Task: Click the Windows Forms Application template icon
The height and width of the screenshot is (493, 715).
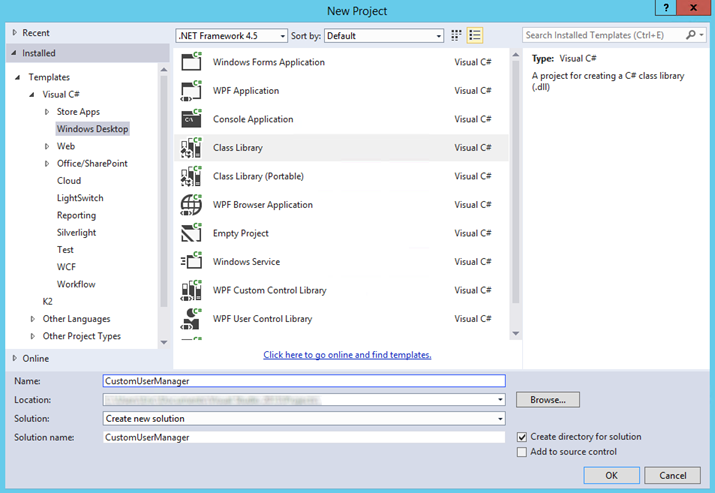Action: (x=191, y=61)
